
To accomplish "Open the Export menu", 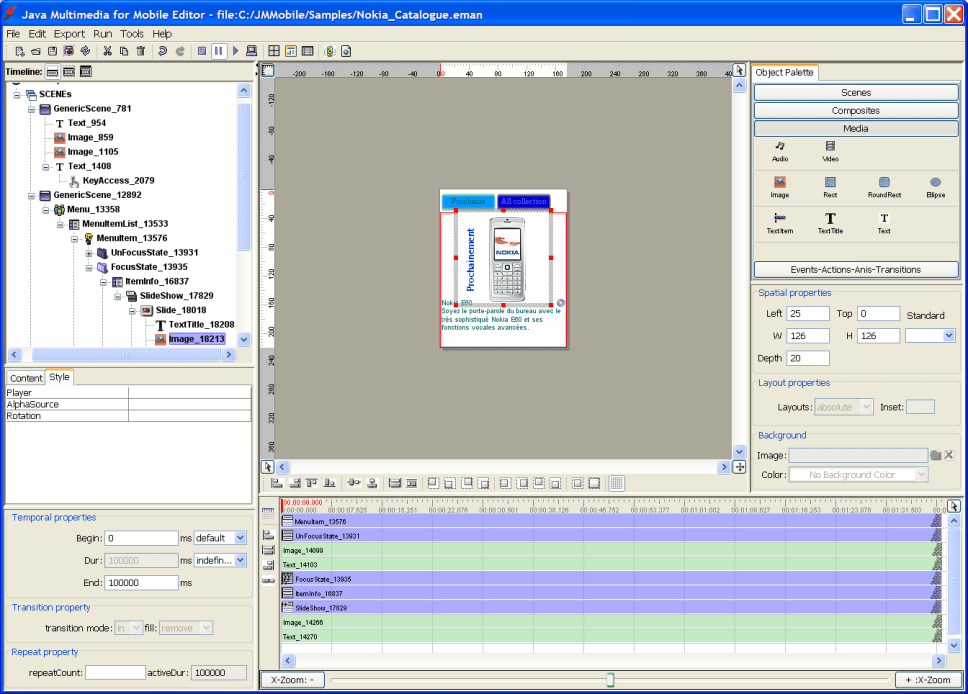I will tap(69, 32).
